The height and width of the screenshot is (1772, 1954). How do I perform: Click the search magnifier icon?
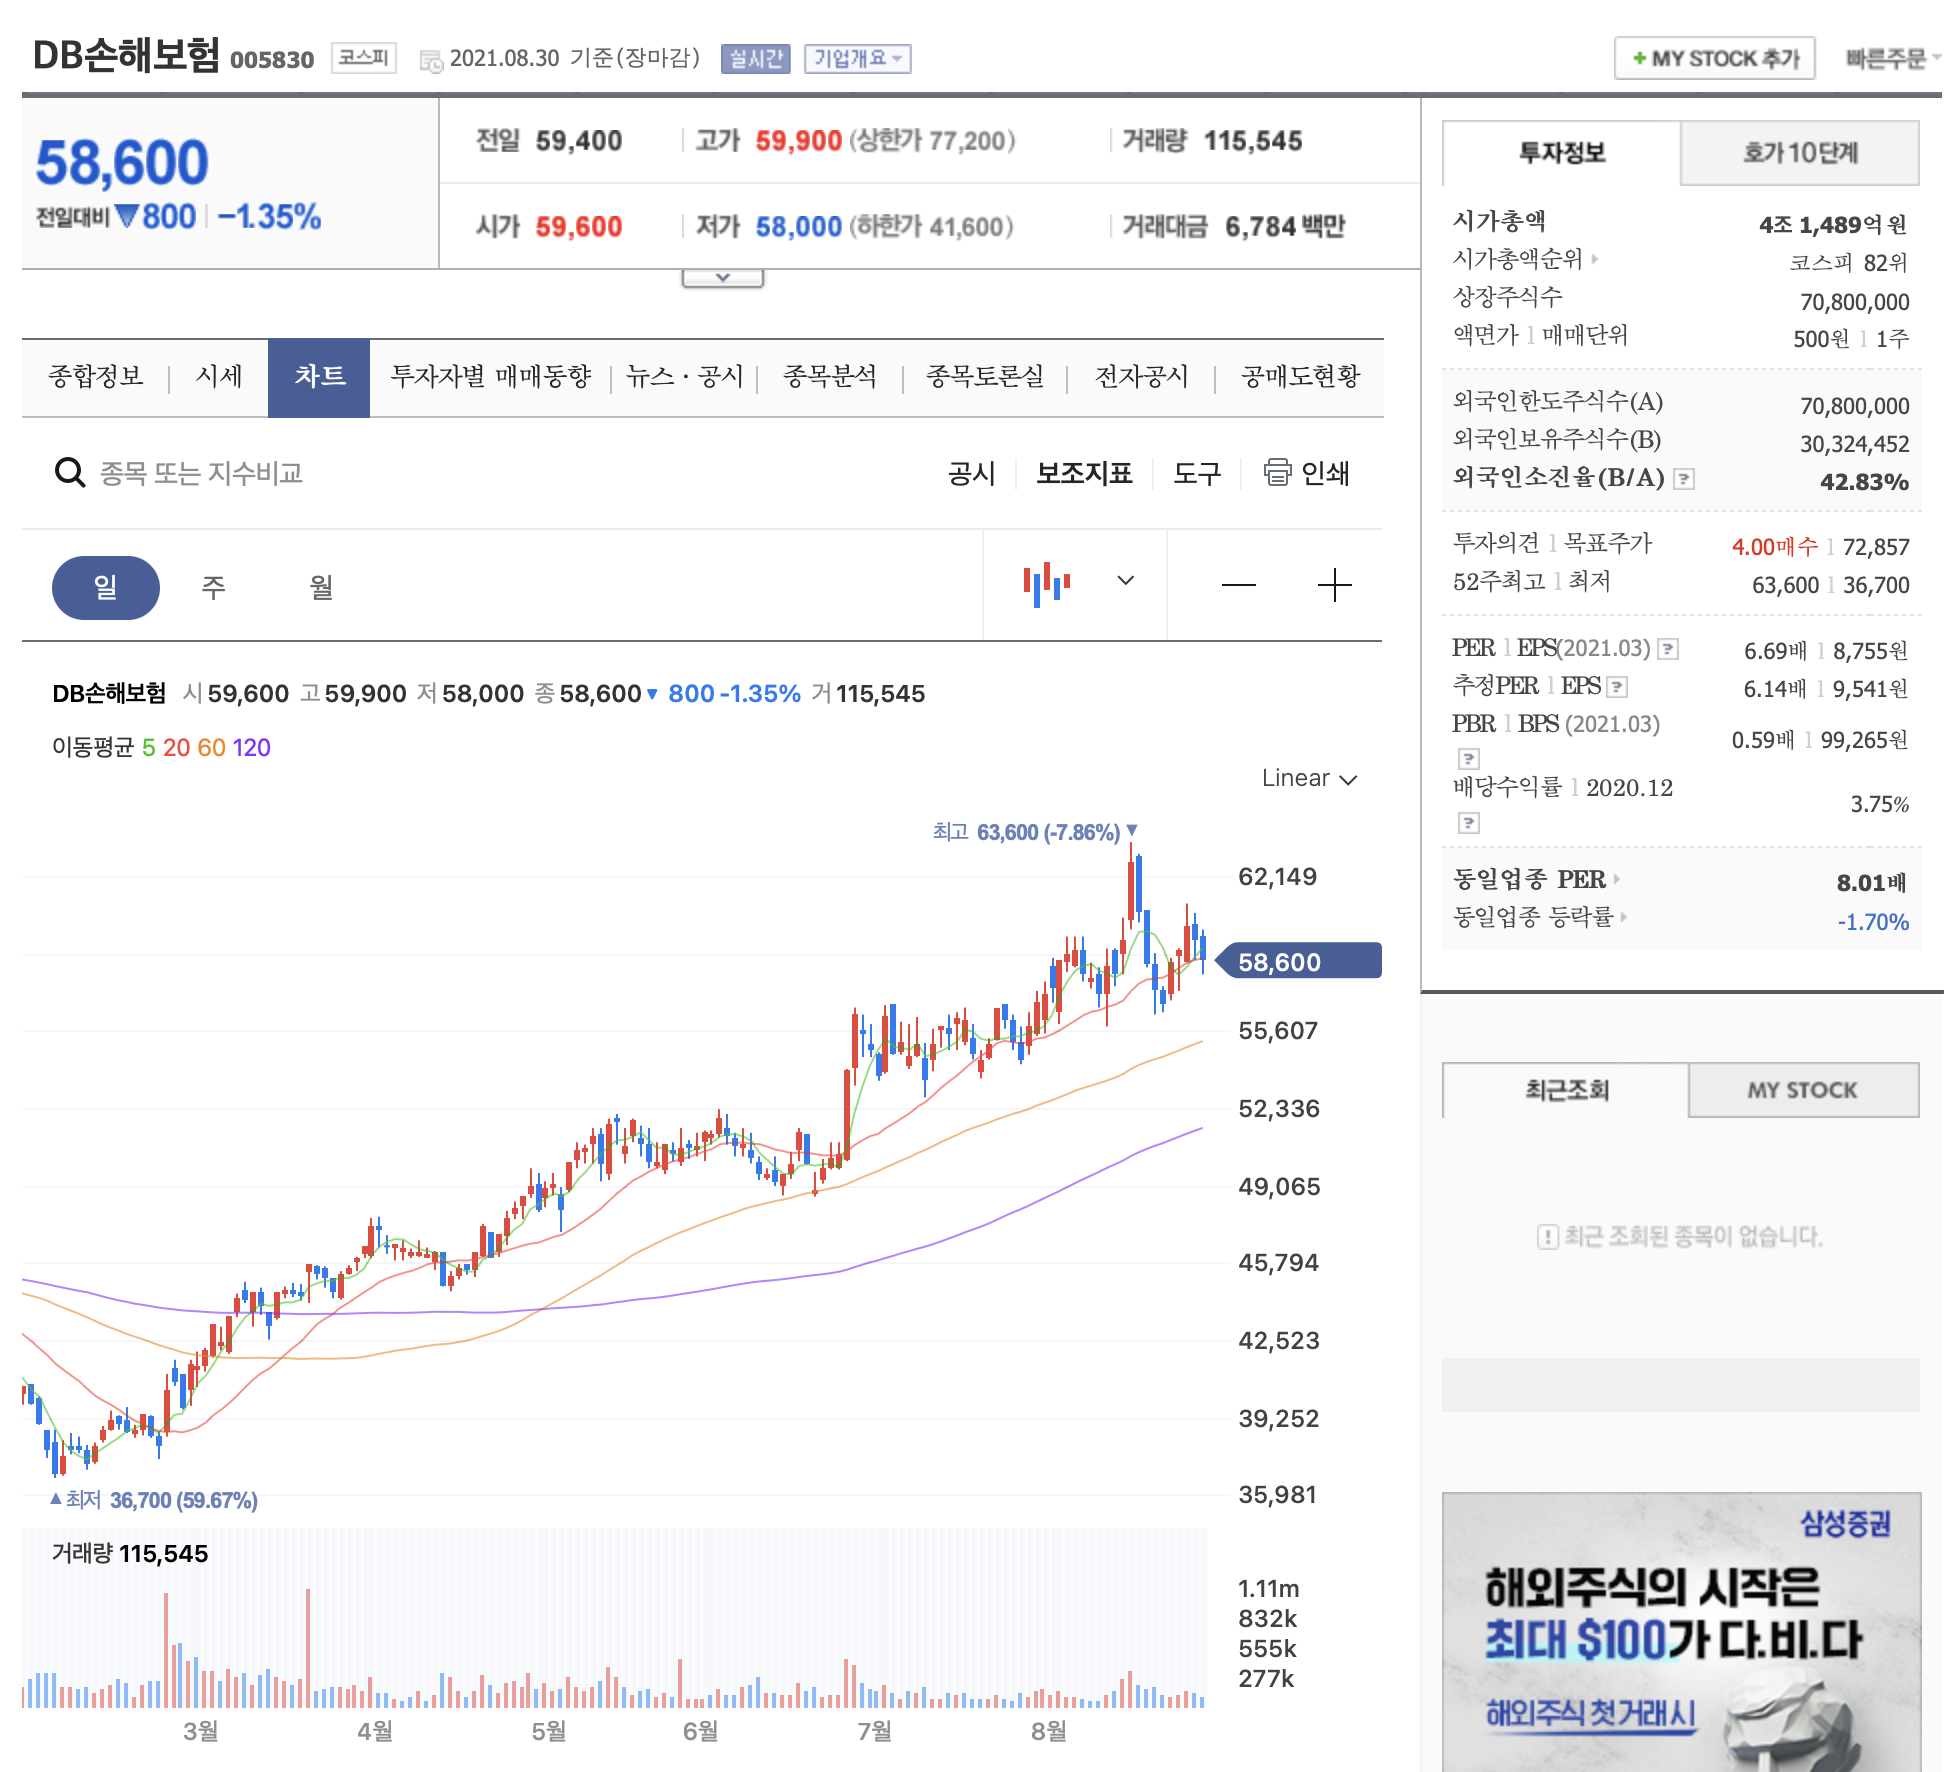[x=69, y=472]
